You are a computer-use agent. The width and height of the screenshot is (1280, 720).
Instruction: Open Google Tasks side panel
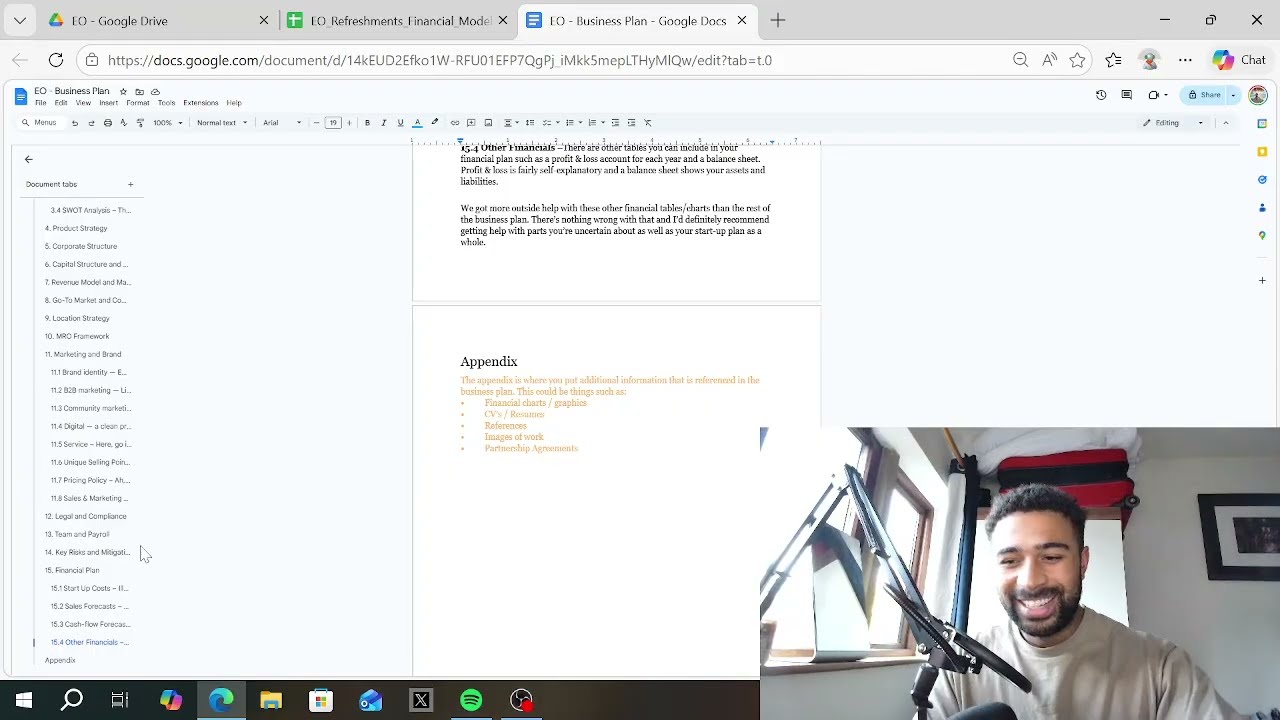tap(1262, 180)
